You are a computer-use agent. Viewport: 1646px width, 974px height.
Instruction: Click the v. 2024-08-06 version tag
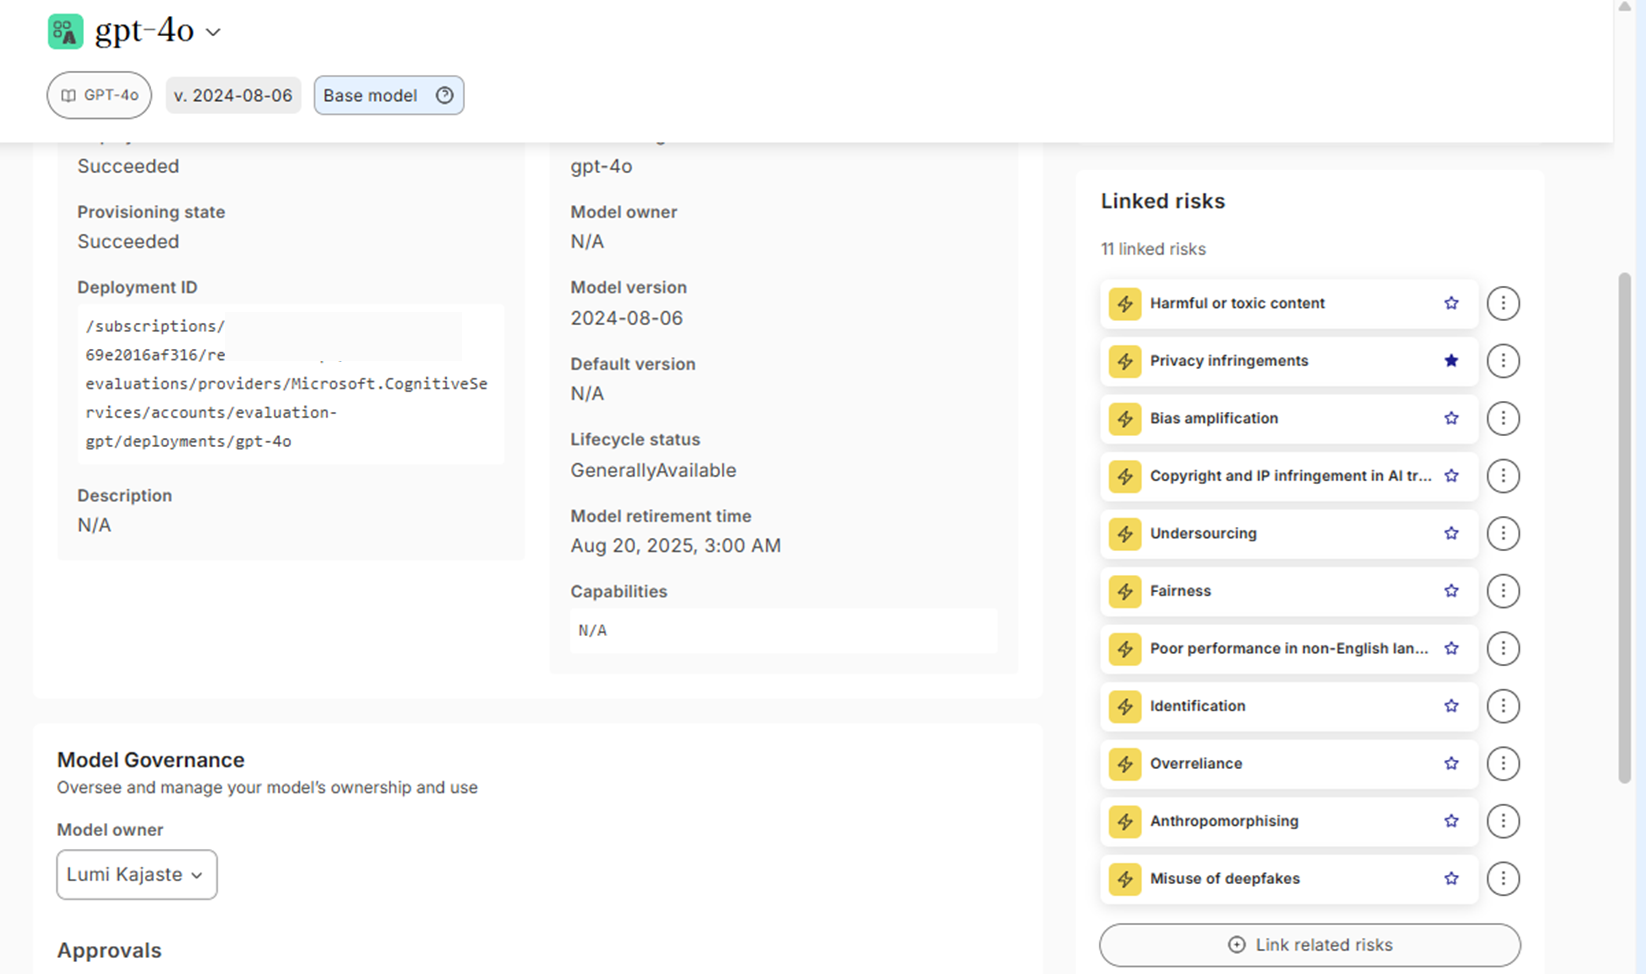233,95
